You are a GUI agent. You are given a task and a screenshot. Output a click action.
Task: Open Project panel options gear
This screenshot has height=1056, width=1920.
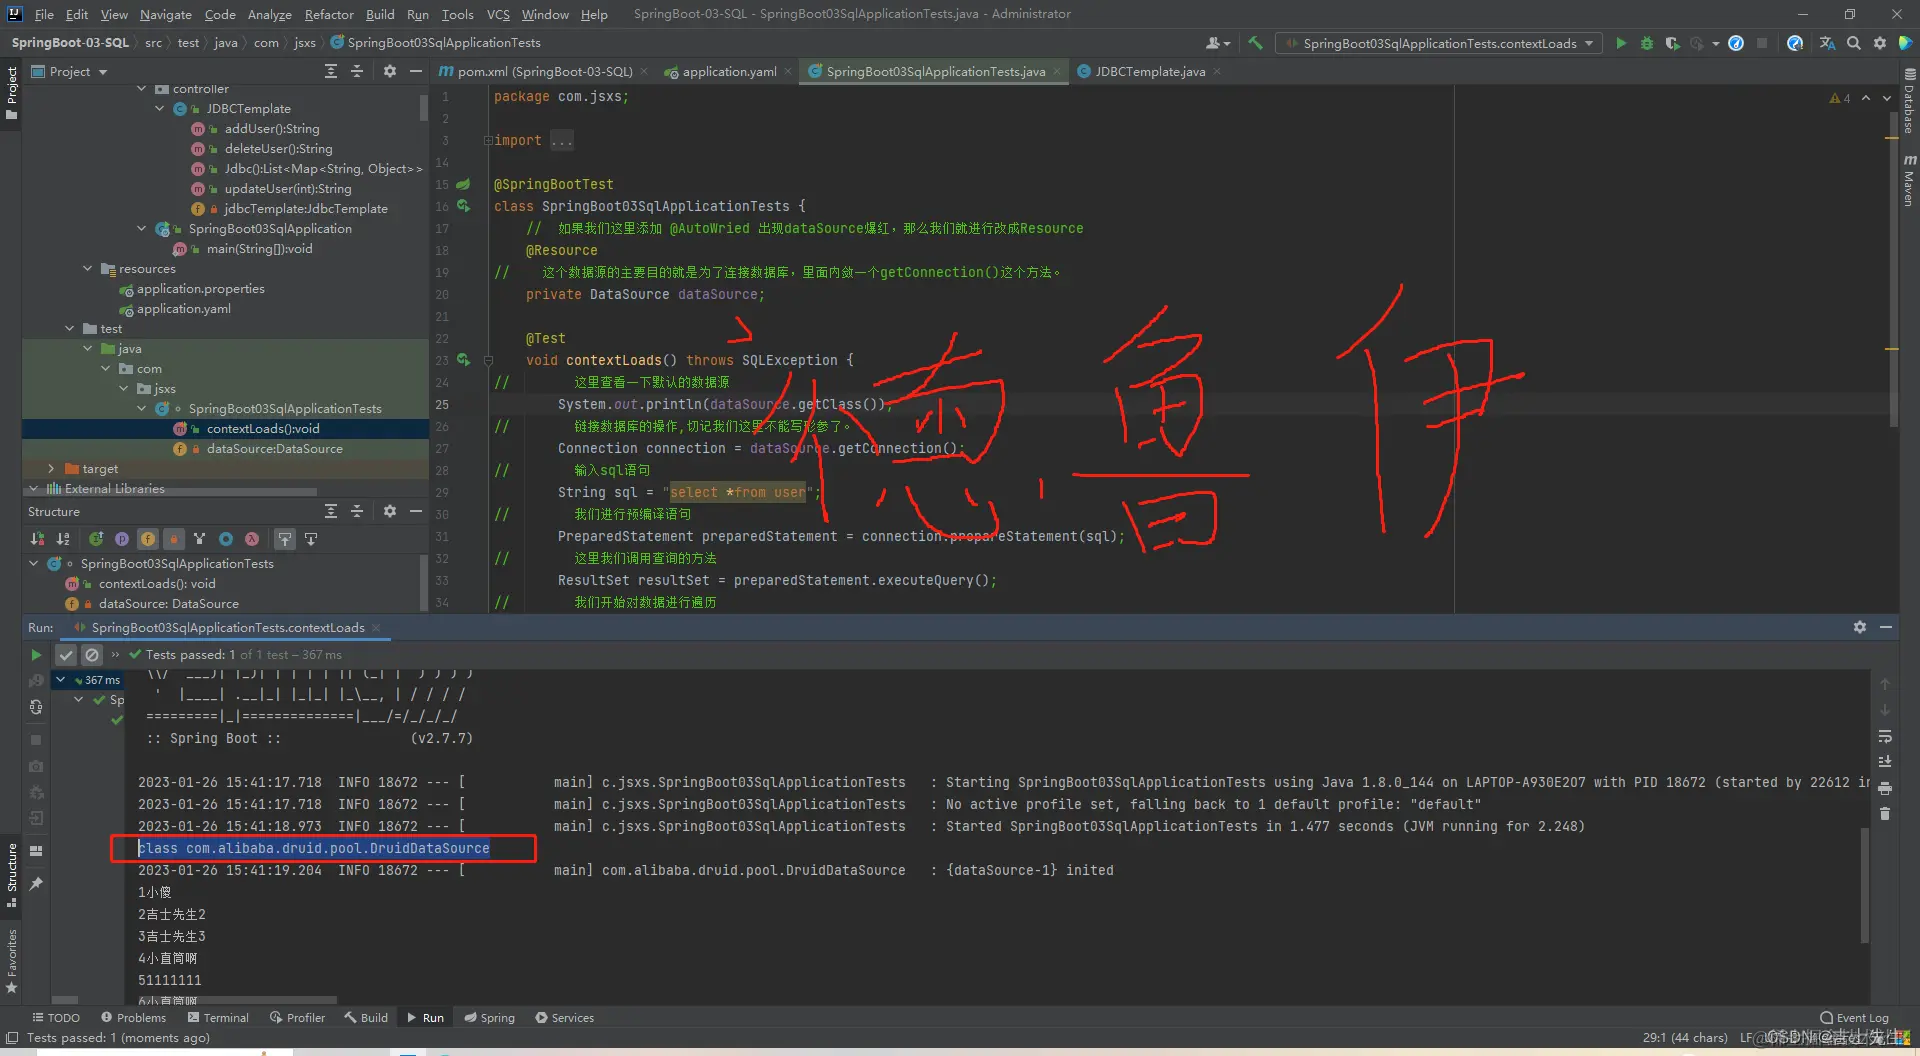click(x=390, y=71)
